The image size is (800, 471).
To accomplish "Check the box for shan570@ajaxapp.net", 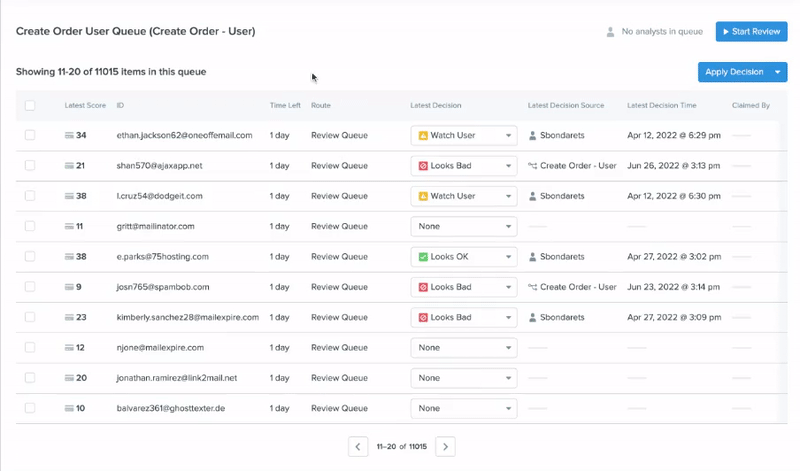I will point(30,165).
